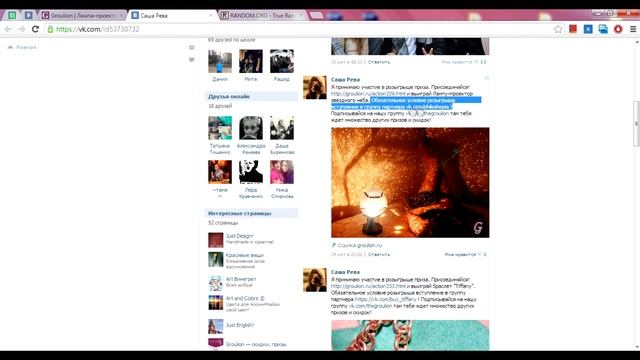640x360 pixels.
Task: Like the lamp-projector post
Action: 465,254
